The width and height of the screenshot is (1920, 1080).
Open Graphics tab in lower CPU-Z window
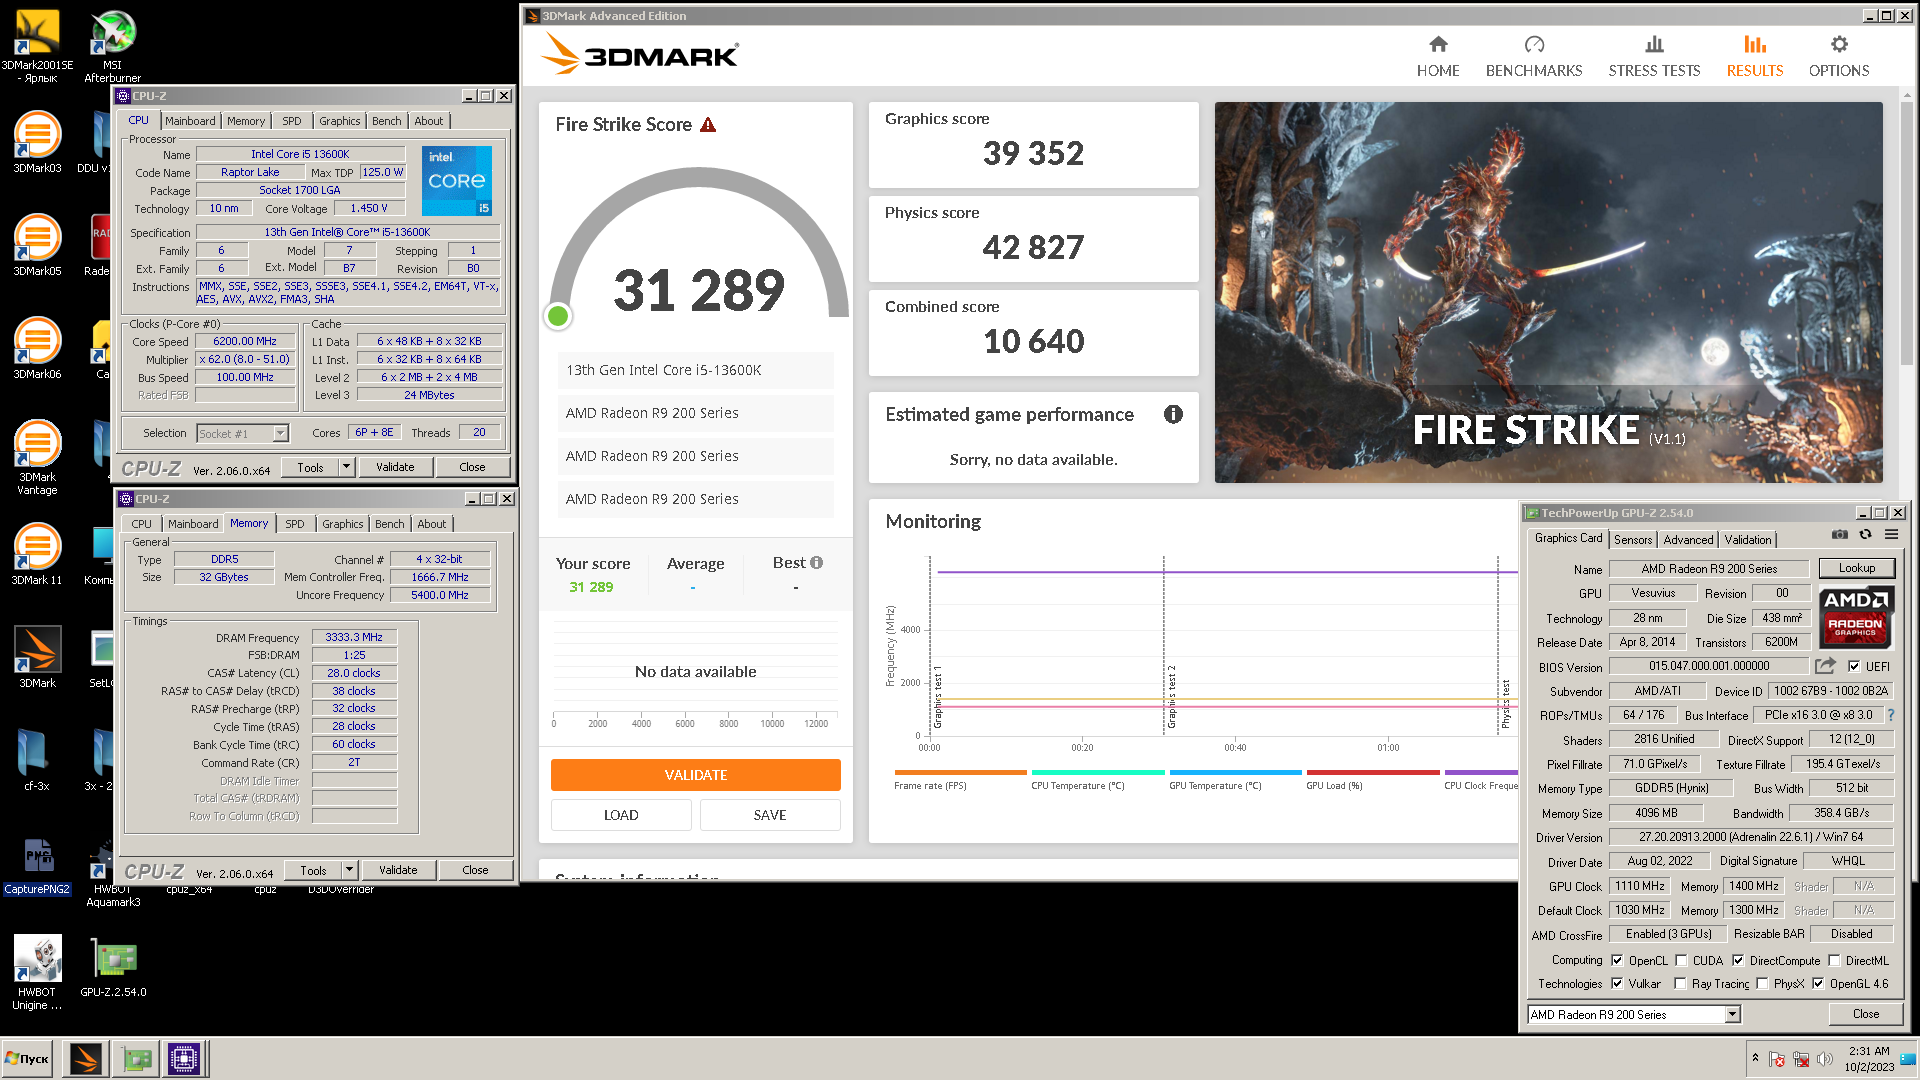coord(343,524)
